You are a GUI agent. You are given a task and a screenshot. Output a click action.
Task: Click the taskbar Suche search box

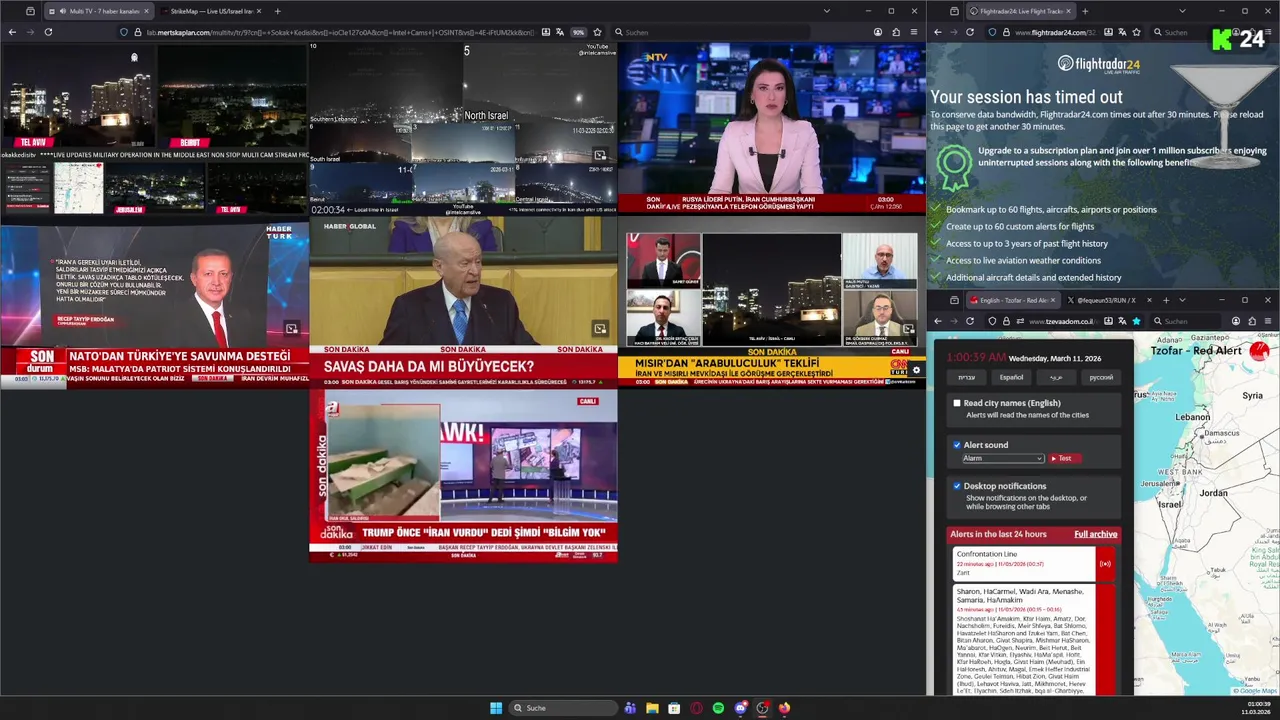(563, 708)
